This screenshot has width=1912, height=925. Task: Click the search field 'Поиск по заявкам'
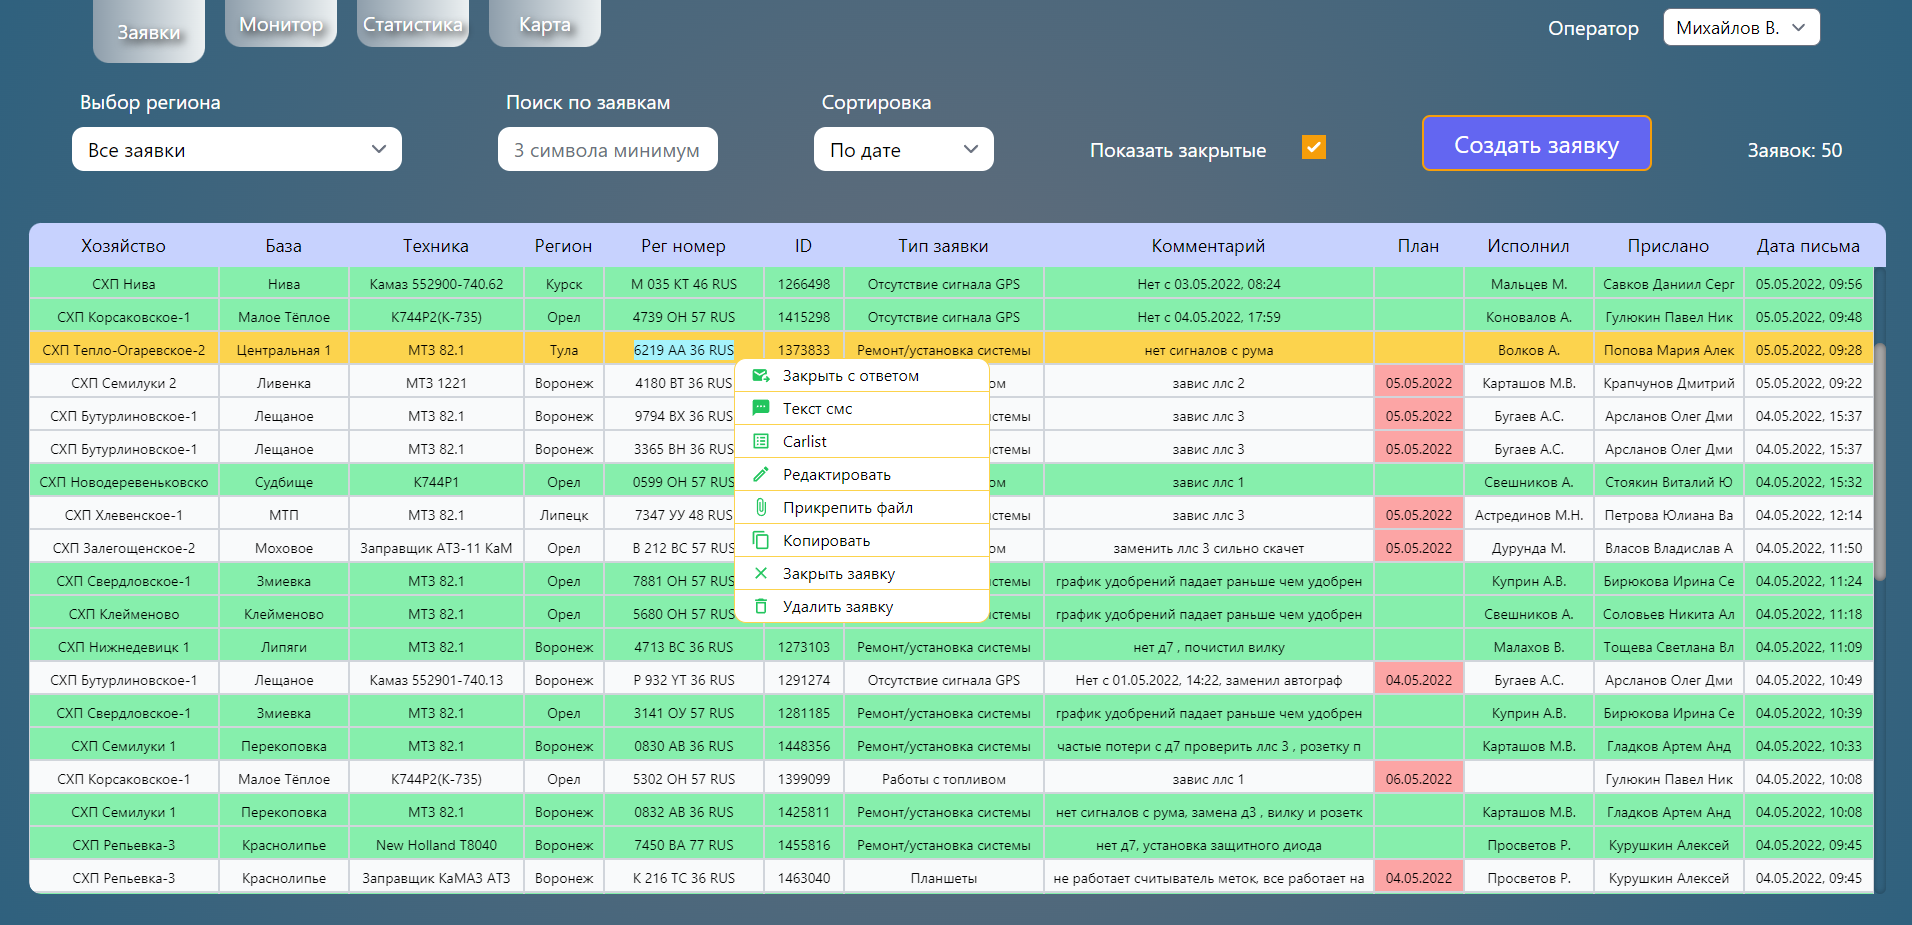click(607, 148)
